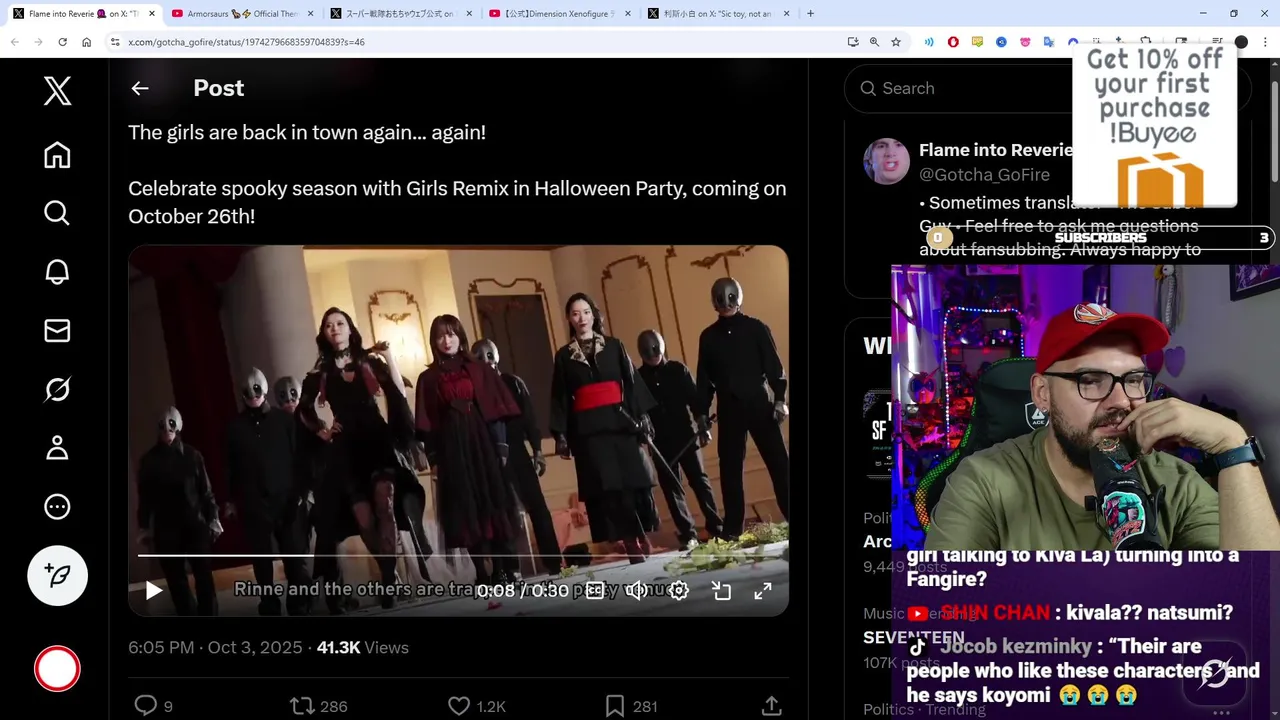Share the post via share icon
Screen dimensions: 1280x720
click(771, 706)
